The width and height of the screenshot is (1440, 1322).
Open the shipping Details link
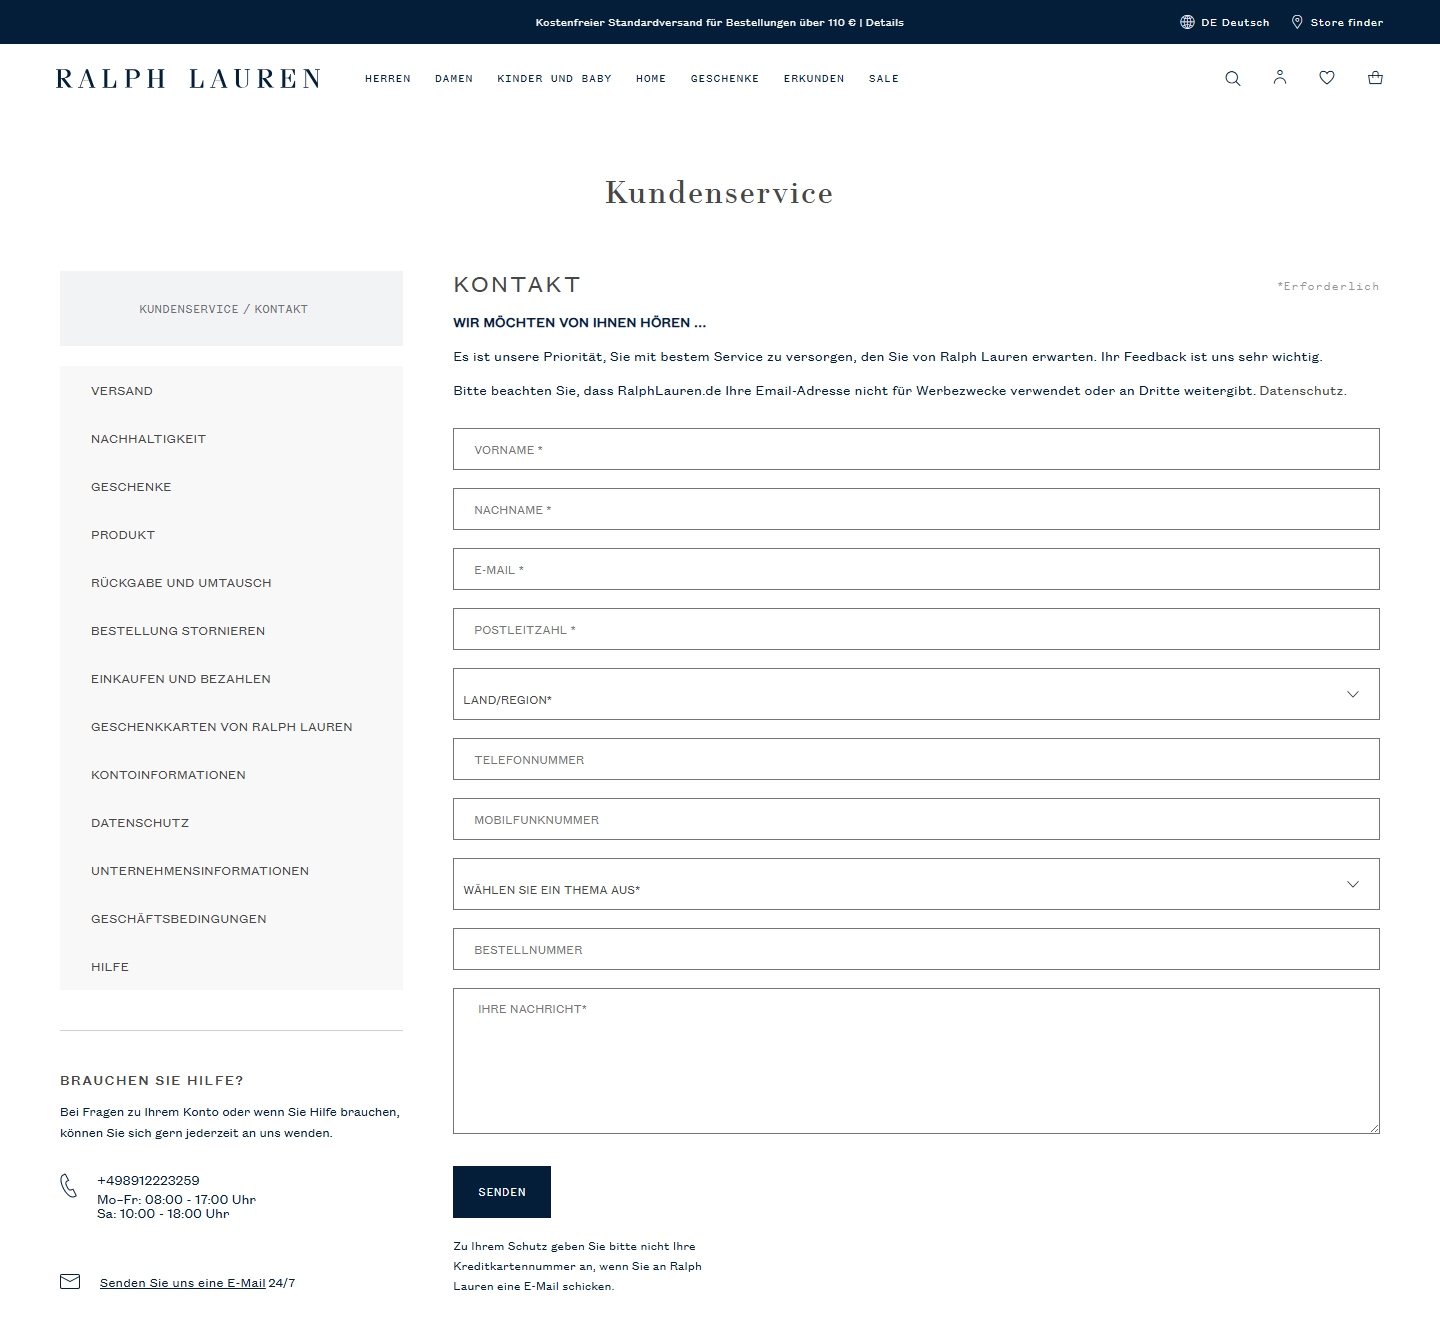click(885, 22)
